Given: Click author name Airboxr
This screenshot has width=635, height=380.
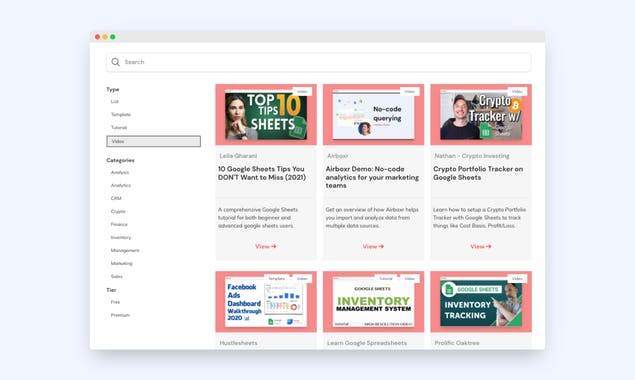Looking at the screenshot, I should [x=338, y=156].
